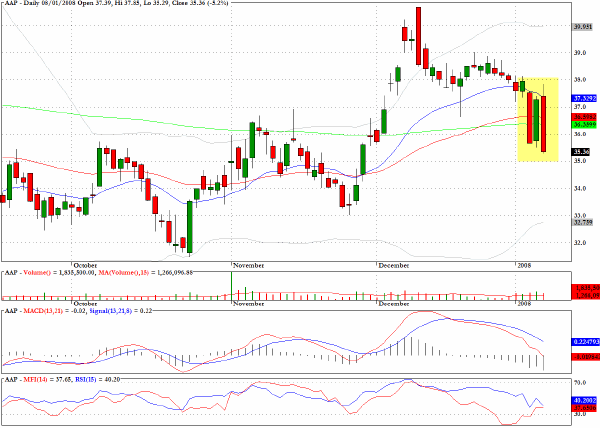Click October on the volume panel time axis

pos(85,303)
